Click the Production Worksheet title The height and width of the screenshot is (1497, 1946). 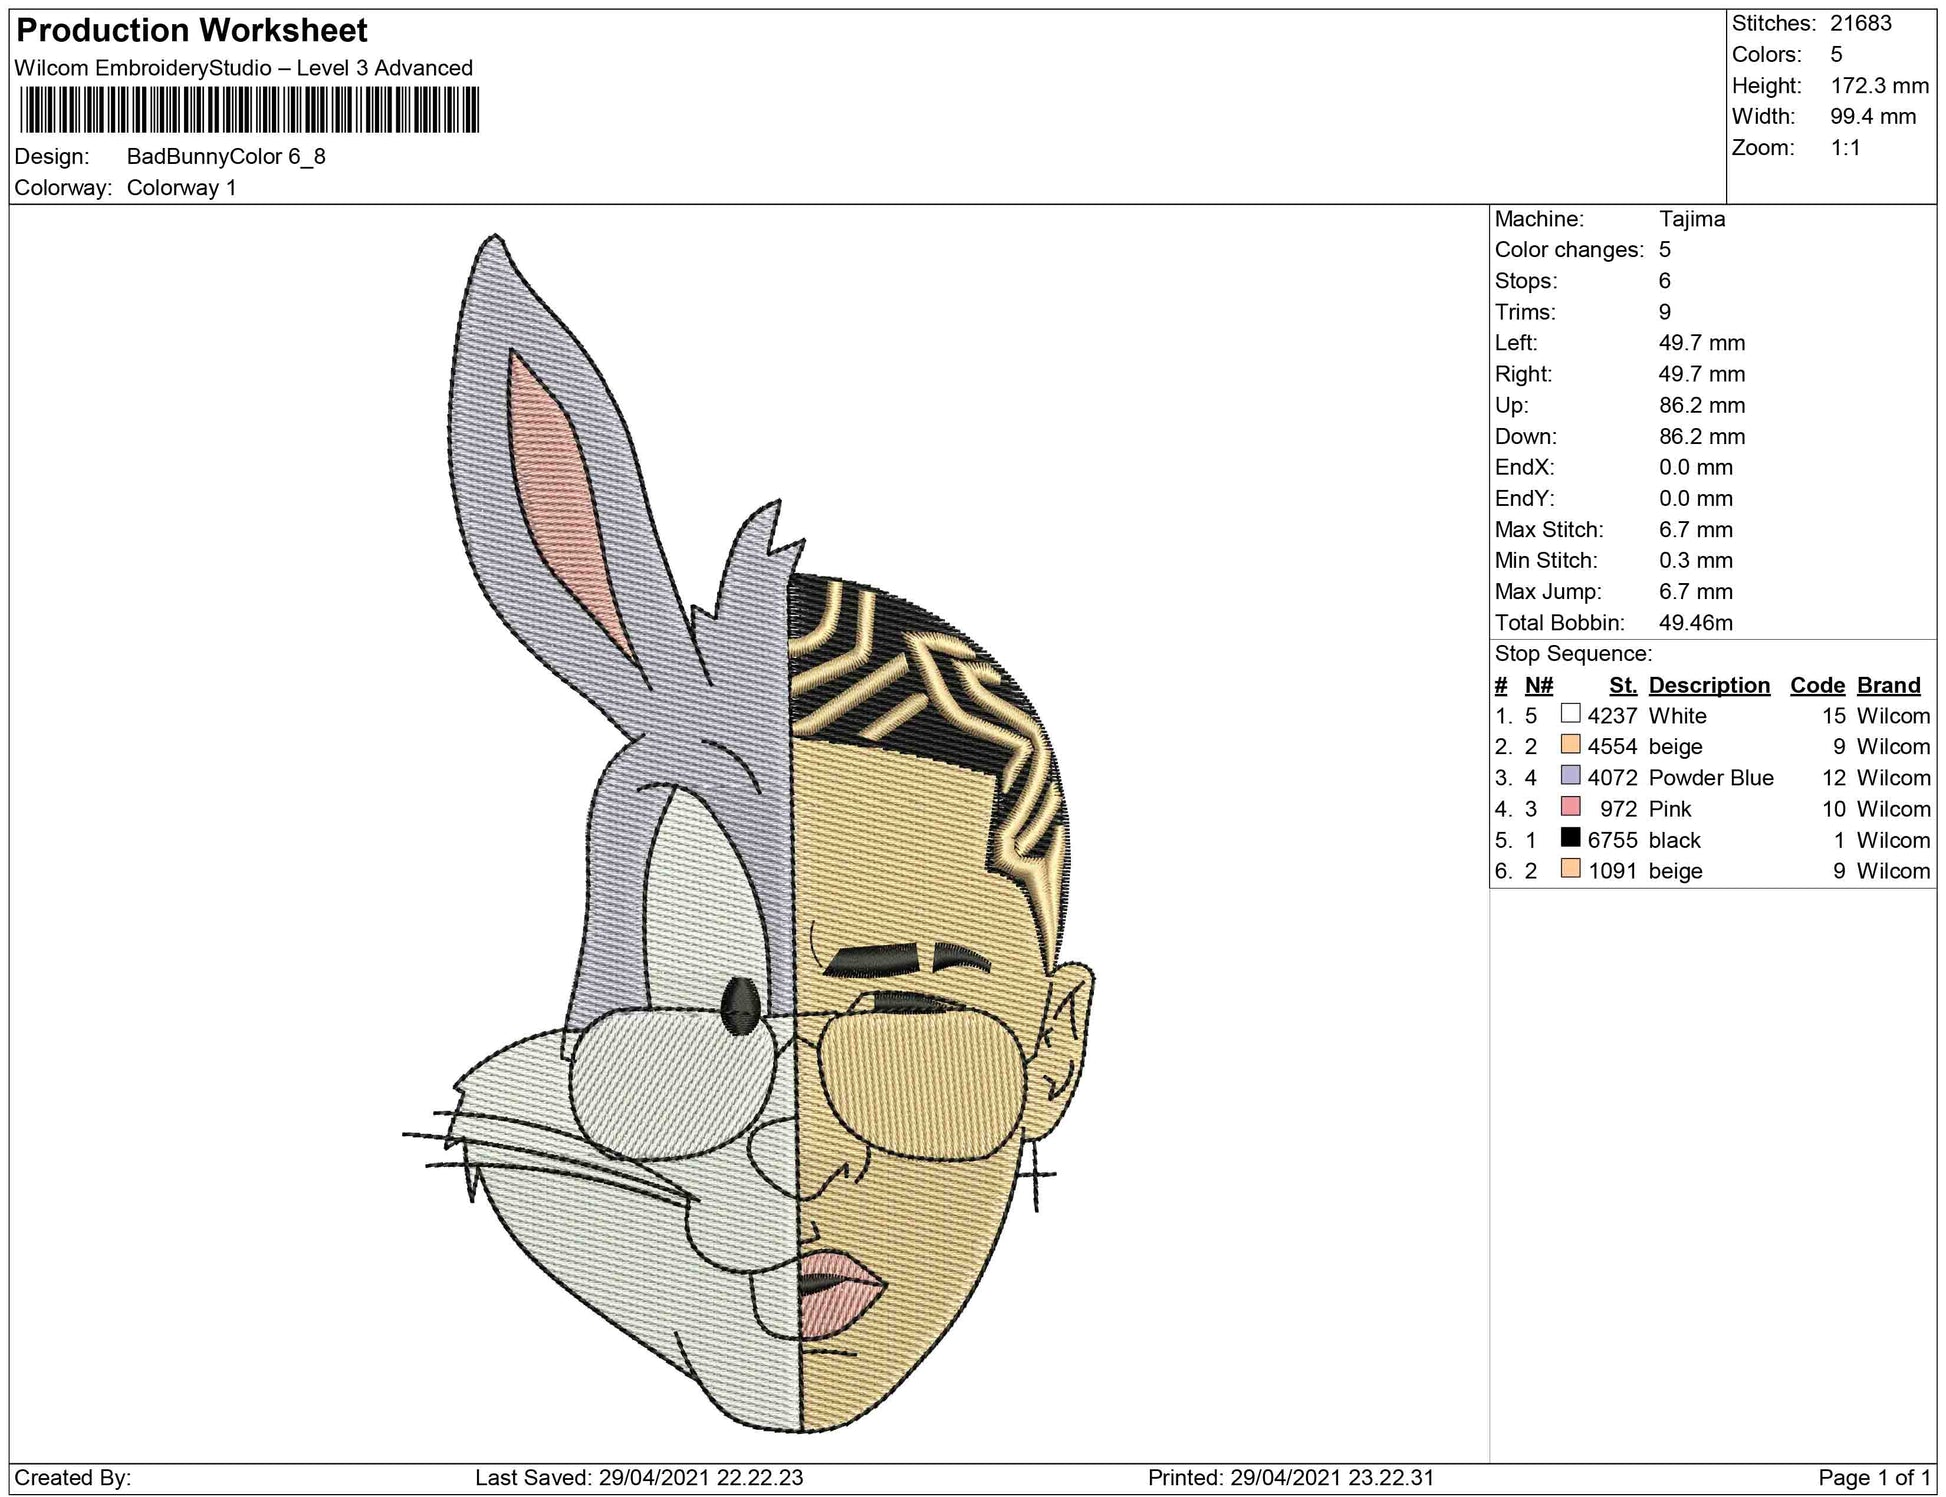(192, 30)
